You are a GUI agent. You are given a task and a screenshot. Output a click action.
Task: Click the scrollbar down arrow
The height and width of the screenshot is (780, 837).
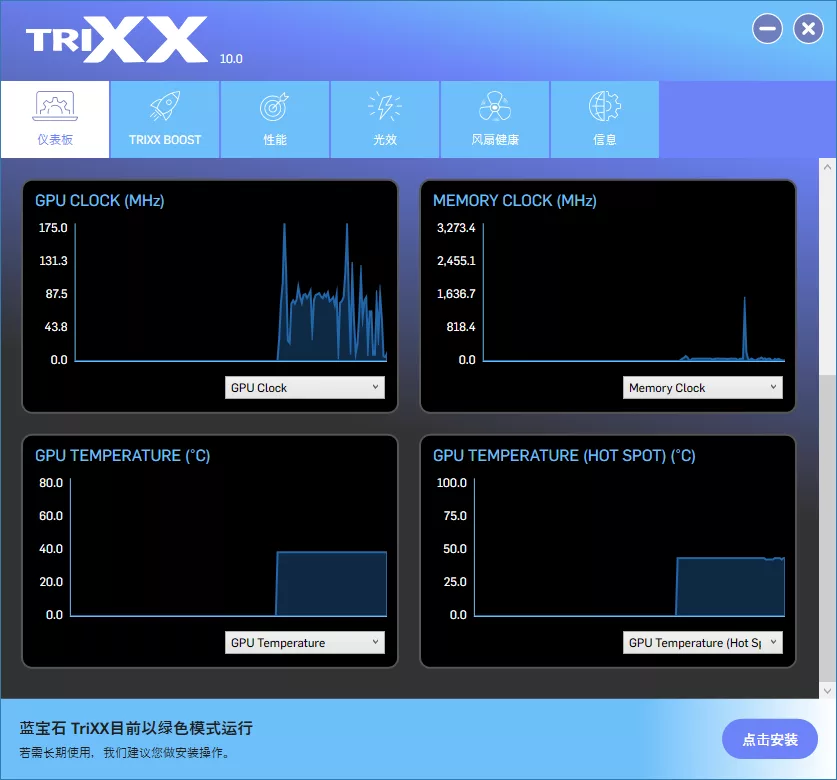coord(827,691)
